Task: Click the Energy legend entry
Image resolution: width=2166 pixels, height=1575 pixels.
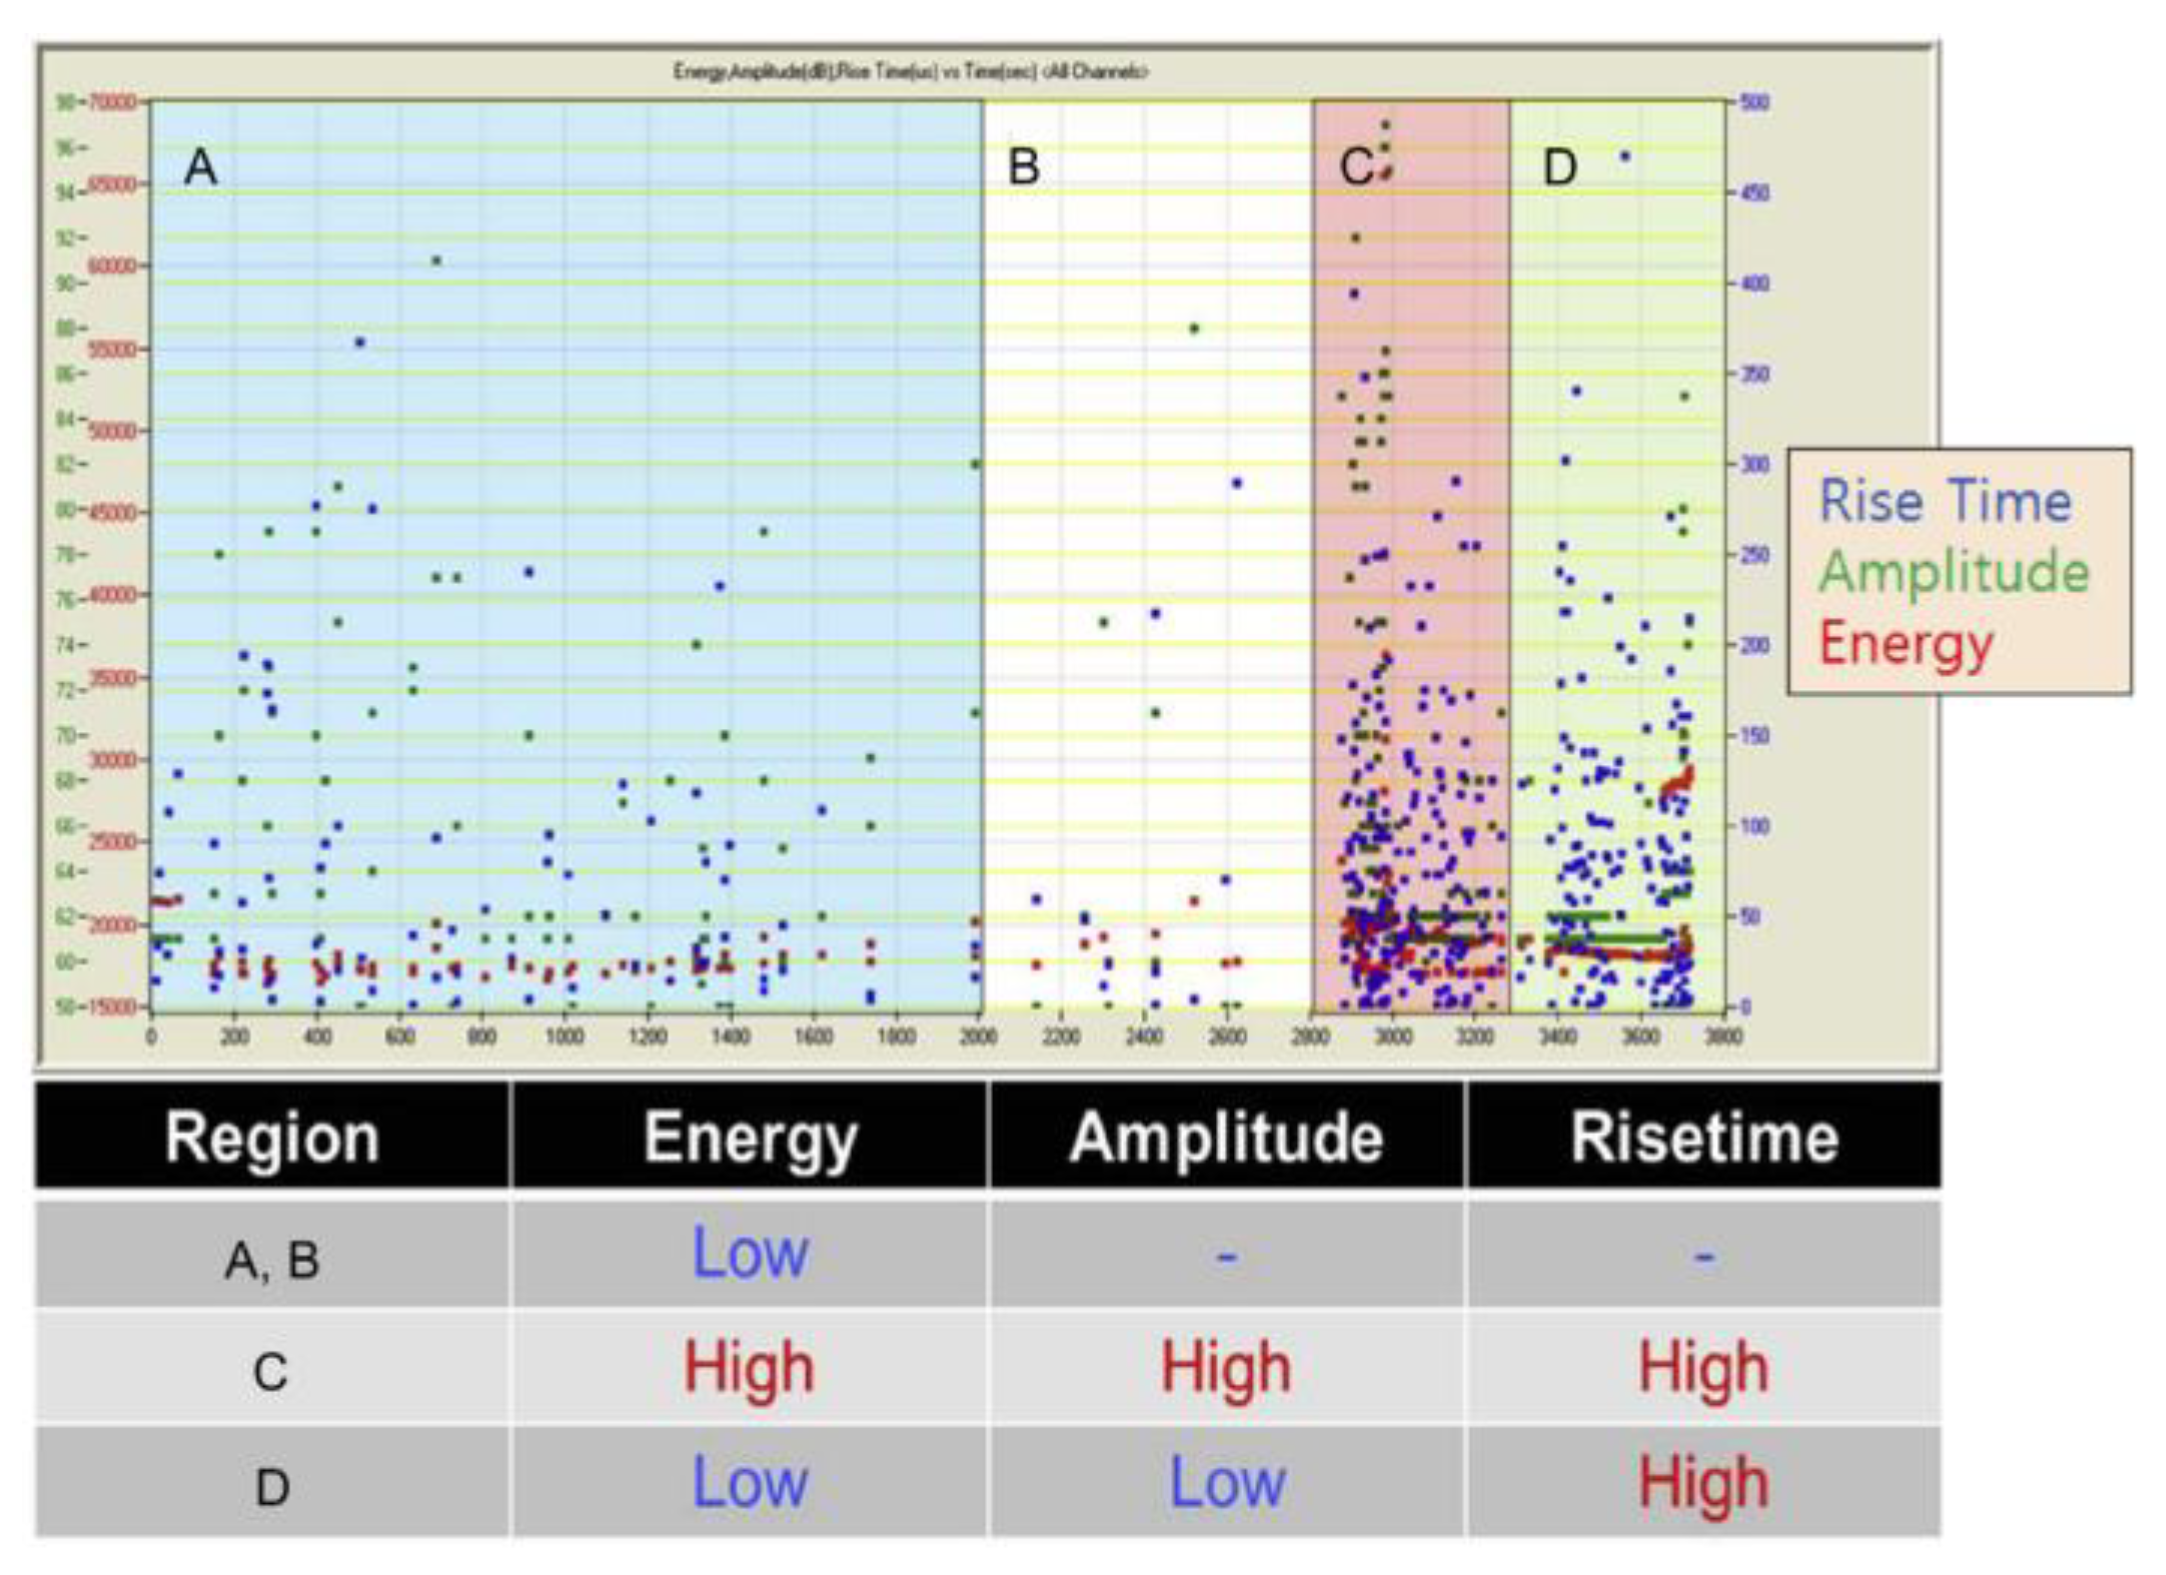Action: pyautogui.click(x=1905, y=643)
